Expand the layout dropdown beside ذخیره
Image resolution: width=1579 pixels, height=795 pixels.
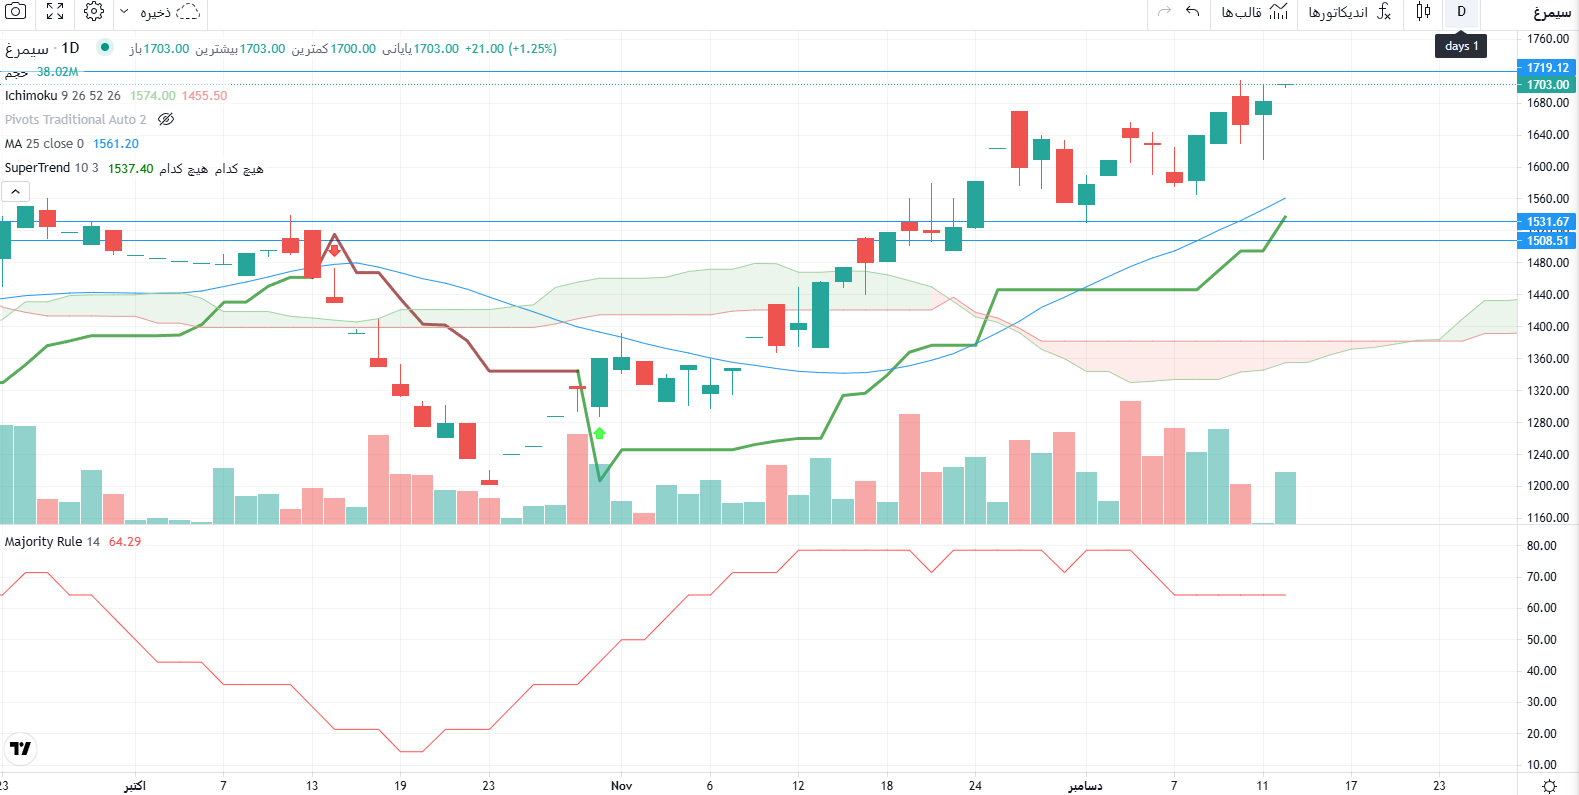pos(124,12)
